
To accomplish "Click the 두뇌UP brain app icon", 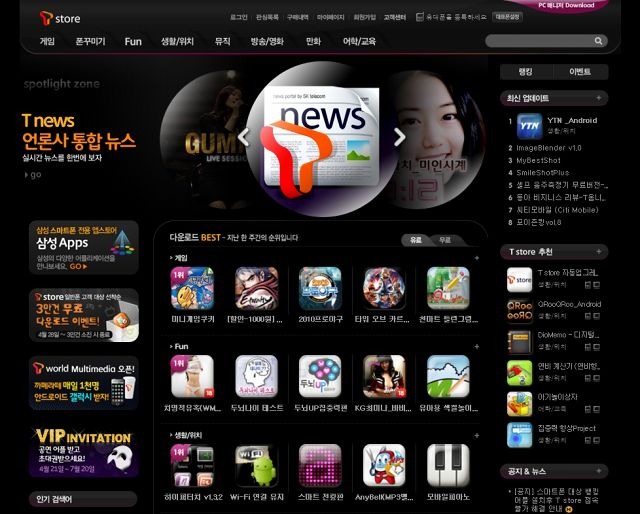I will [320, 376].
